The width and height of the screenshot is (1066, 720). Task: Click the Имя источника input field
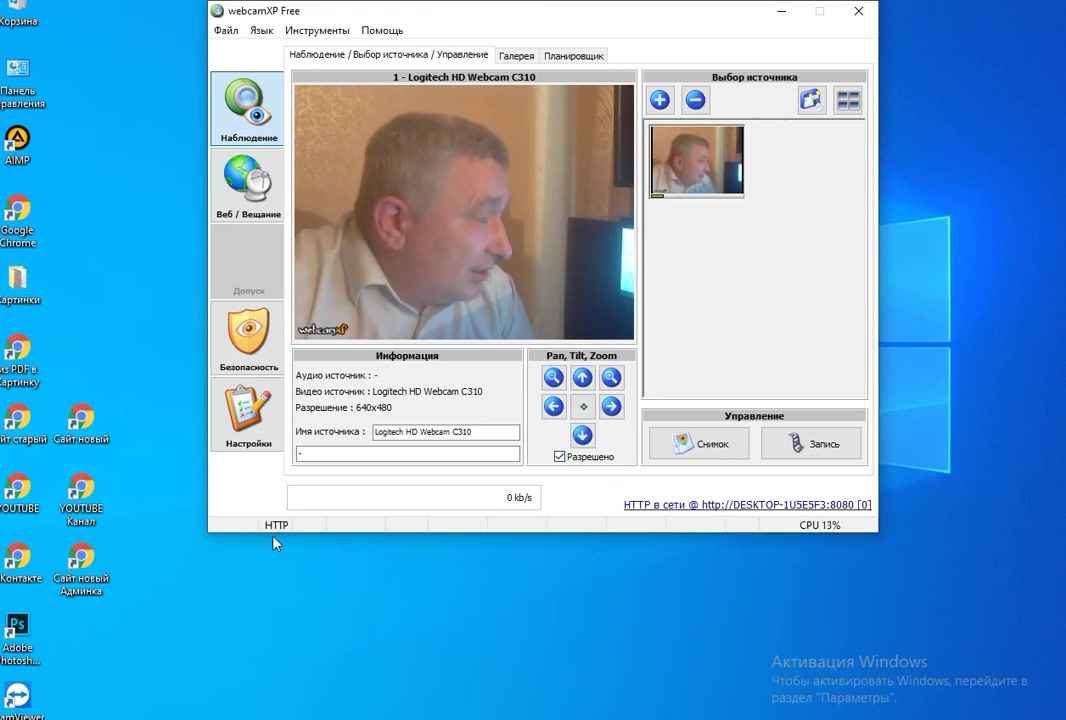(446, 432)
